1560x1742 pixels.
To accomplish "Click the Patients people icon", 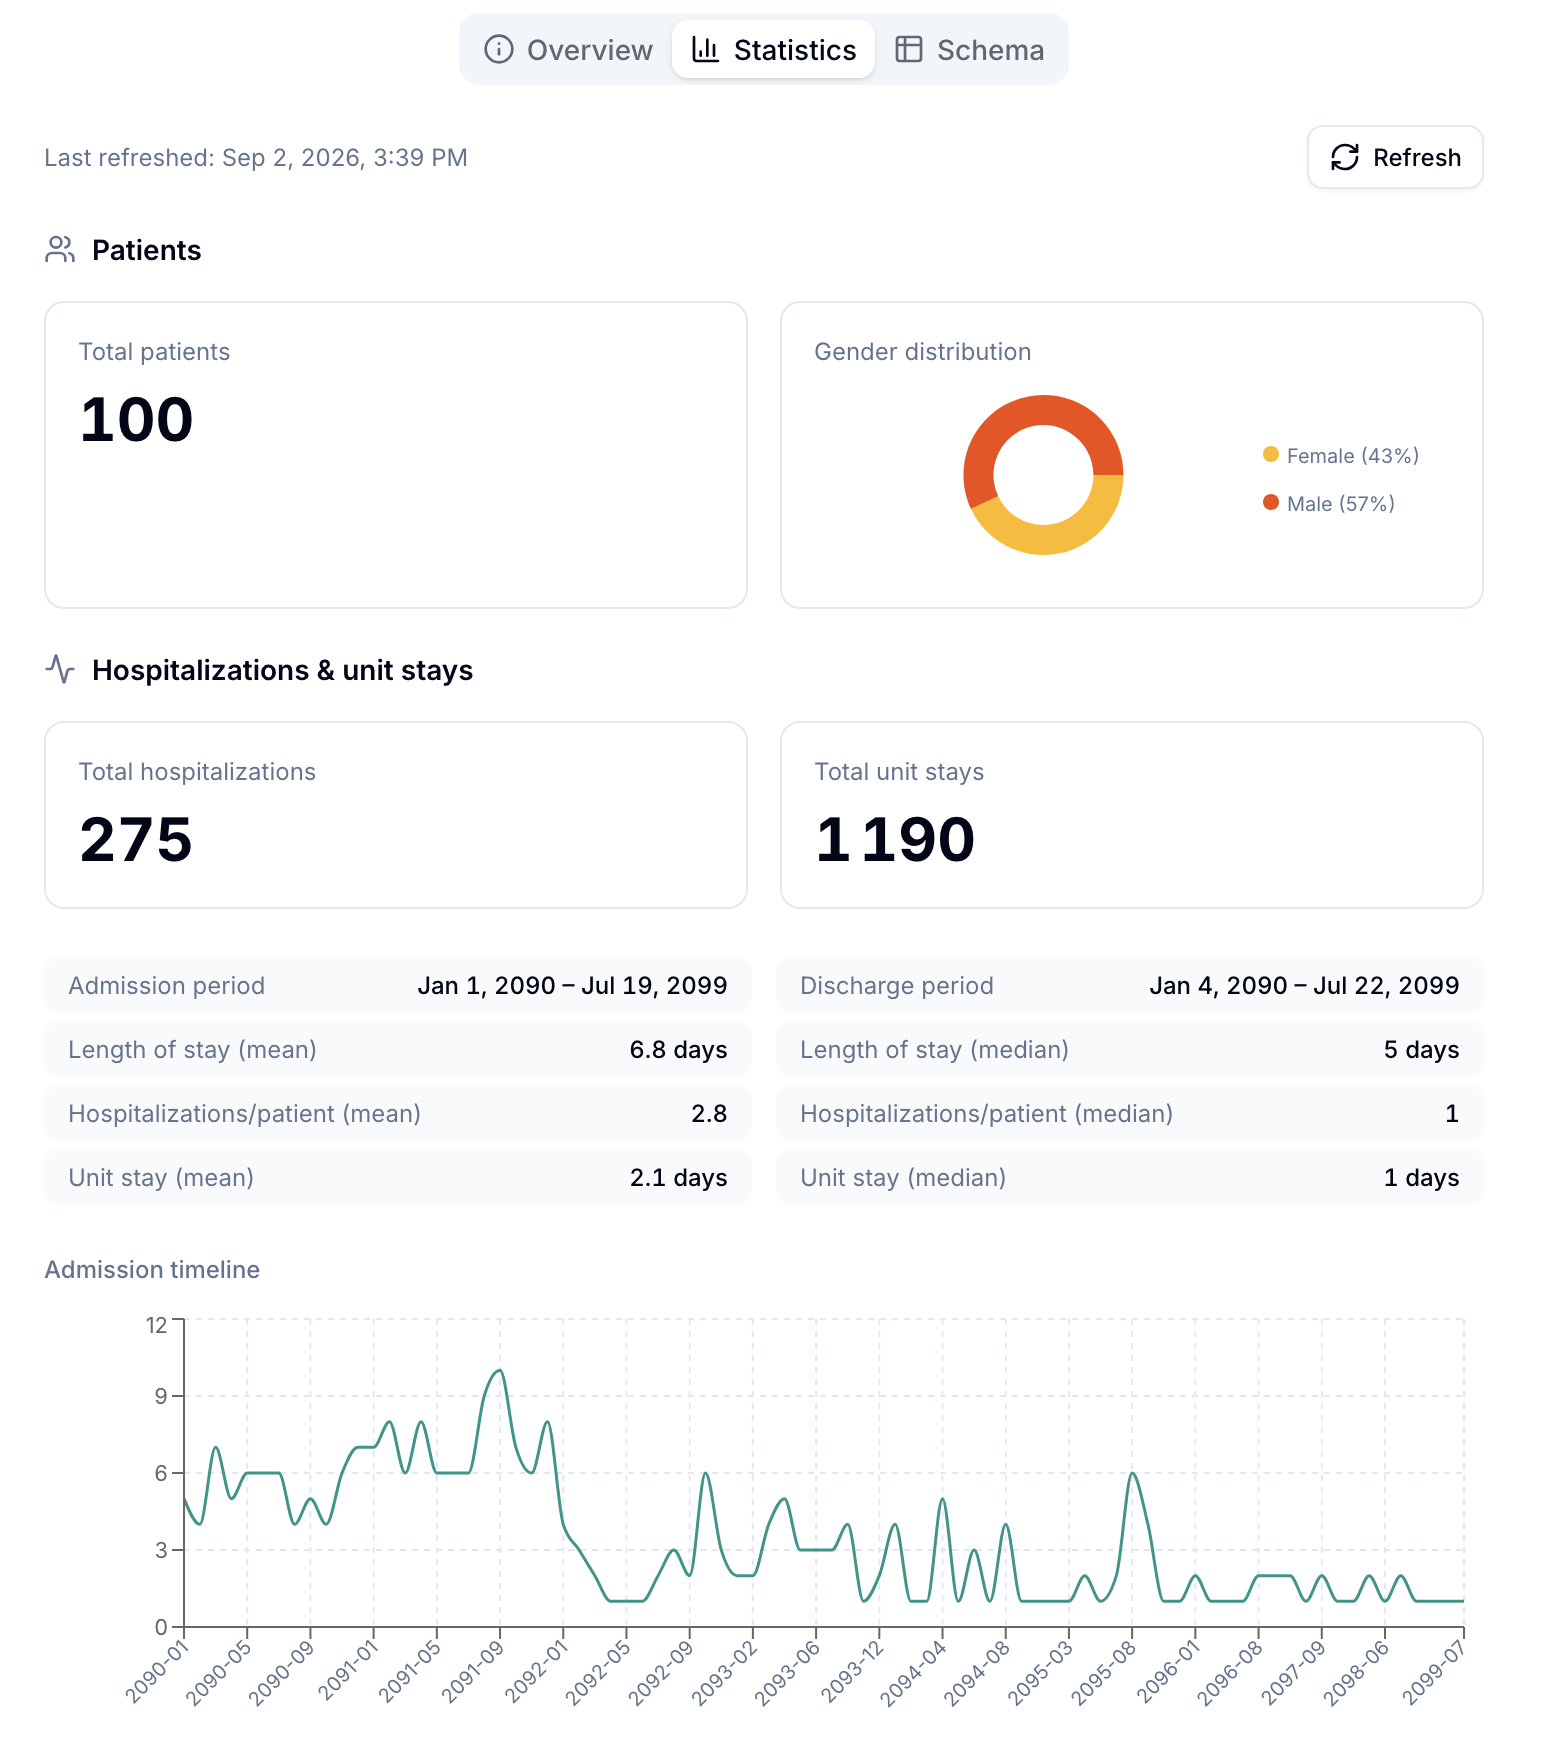I will point(60,250).
